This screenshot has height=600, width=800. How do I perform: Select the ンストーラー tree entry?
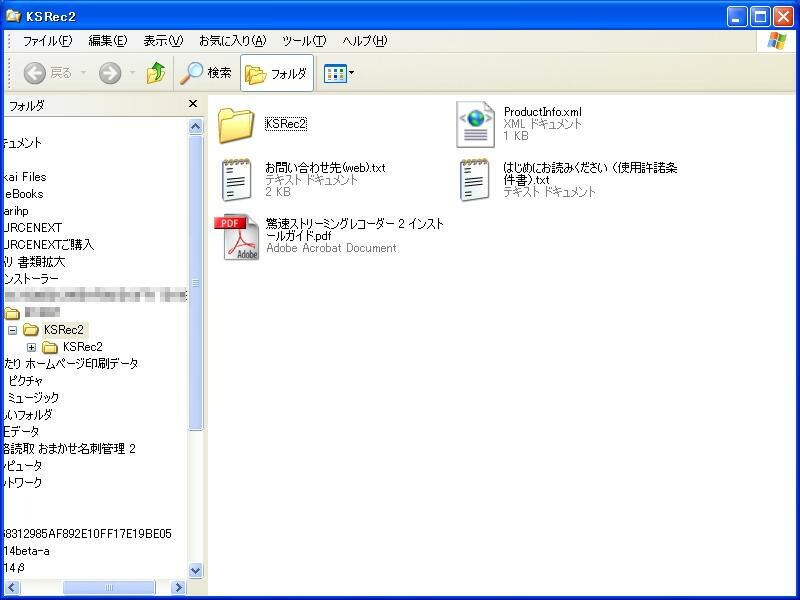(x=31, y=279)
